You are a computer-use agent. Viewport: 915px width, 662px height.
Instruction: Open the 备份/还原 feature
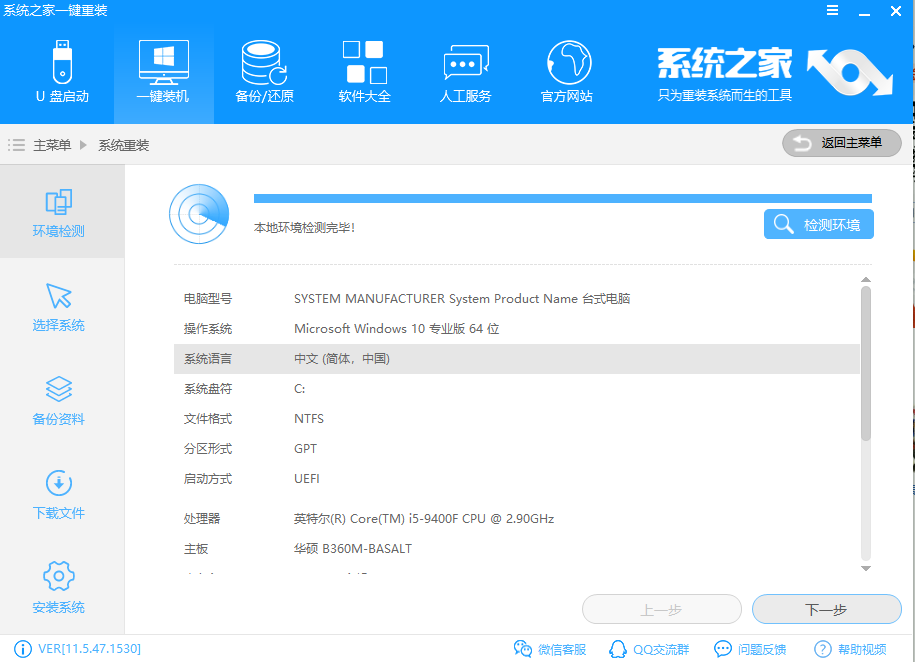(x=263, y=70)
